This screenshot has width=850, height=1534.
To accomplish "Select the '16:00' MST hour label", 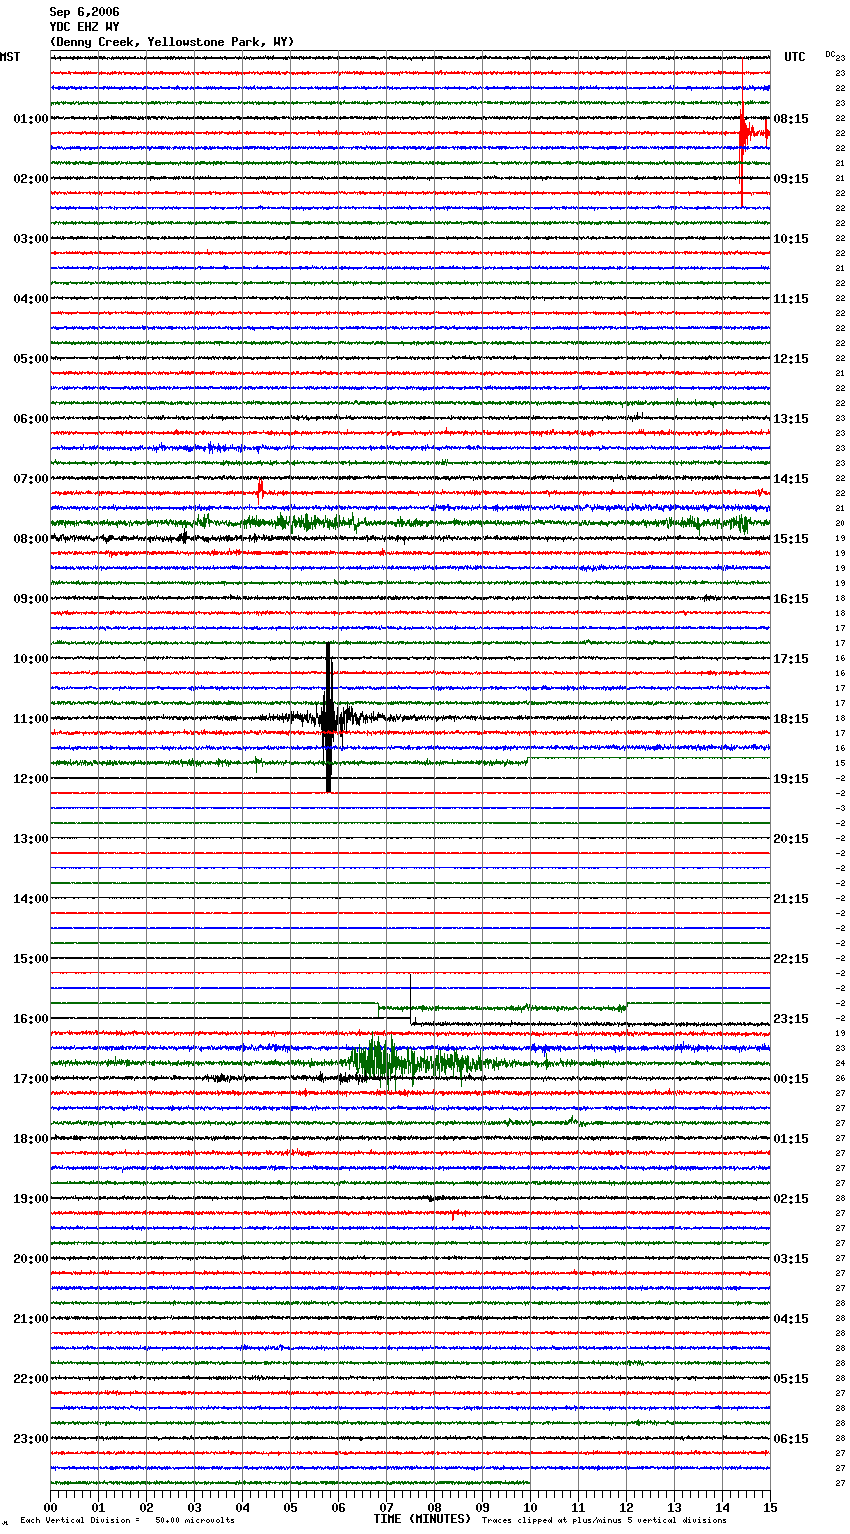I will [x=30, y=1019].
